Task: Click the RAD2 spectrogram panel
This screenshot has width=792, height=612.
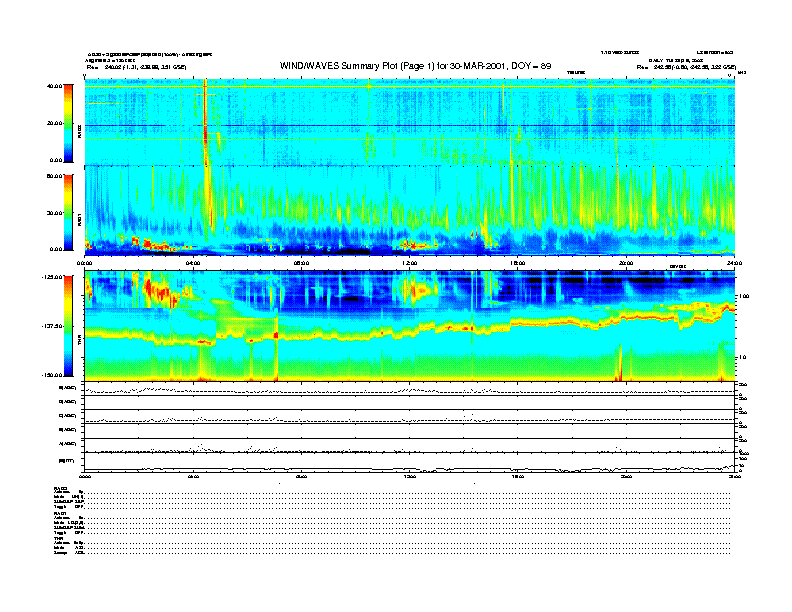Action: [x=409, y=122]
